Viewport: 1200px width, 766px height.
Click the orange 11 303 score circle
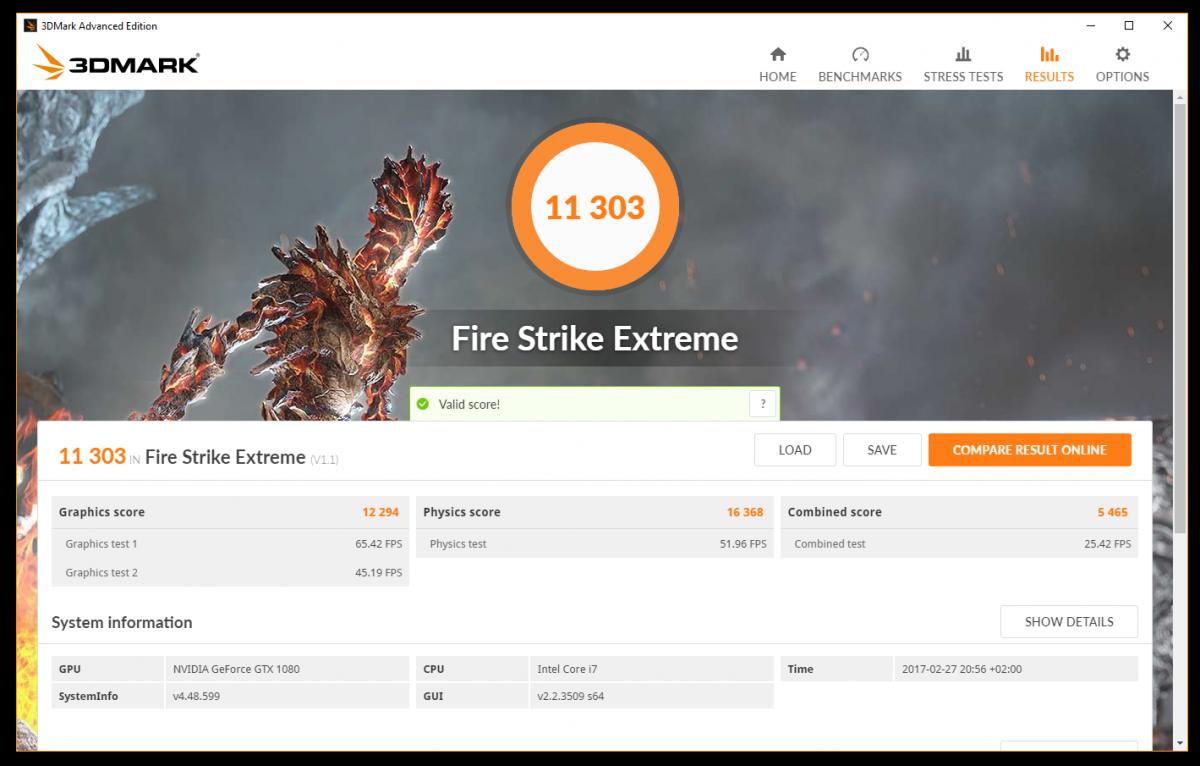click(x=595, y=207)
